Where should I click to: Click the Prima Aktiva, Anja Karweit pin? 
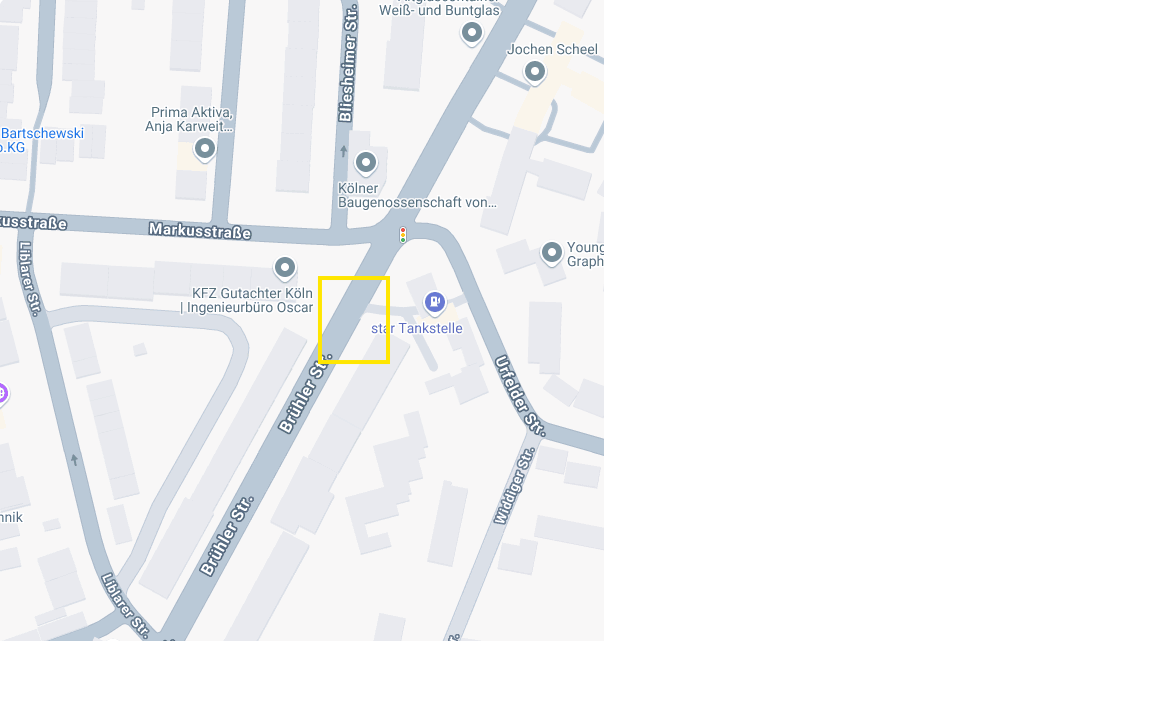tap(205, 150)
